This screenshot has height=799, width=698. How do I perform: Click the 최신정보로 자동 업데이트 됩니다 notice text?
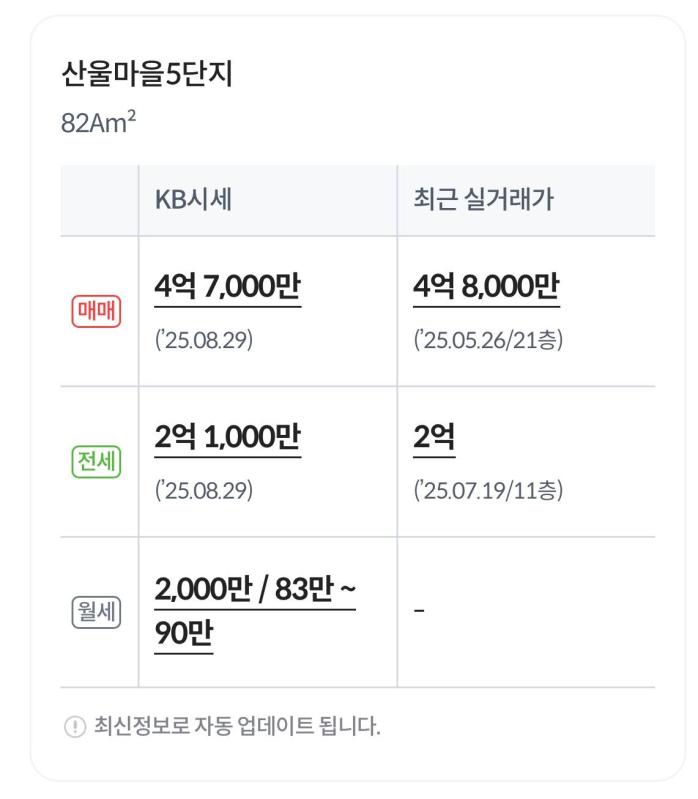(237, 726)
